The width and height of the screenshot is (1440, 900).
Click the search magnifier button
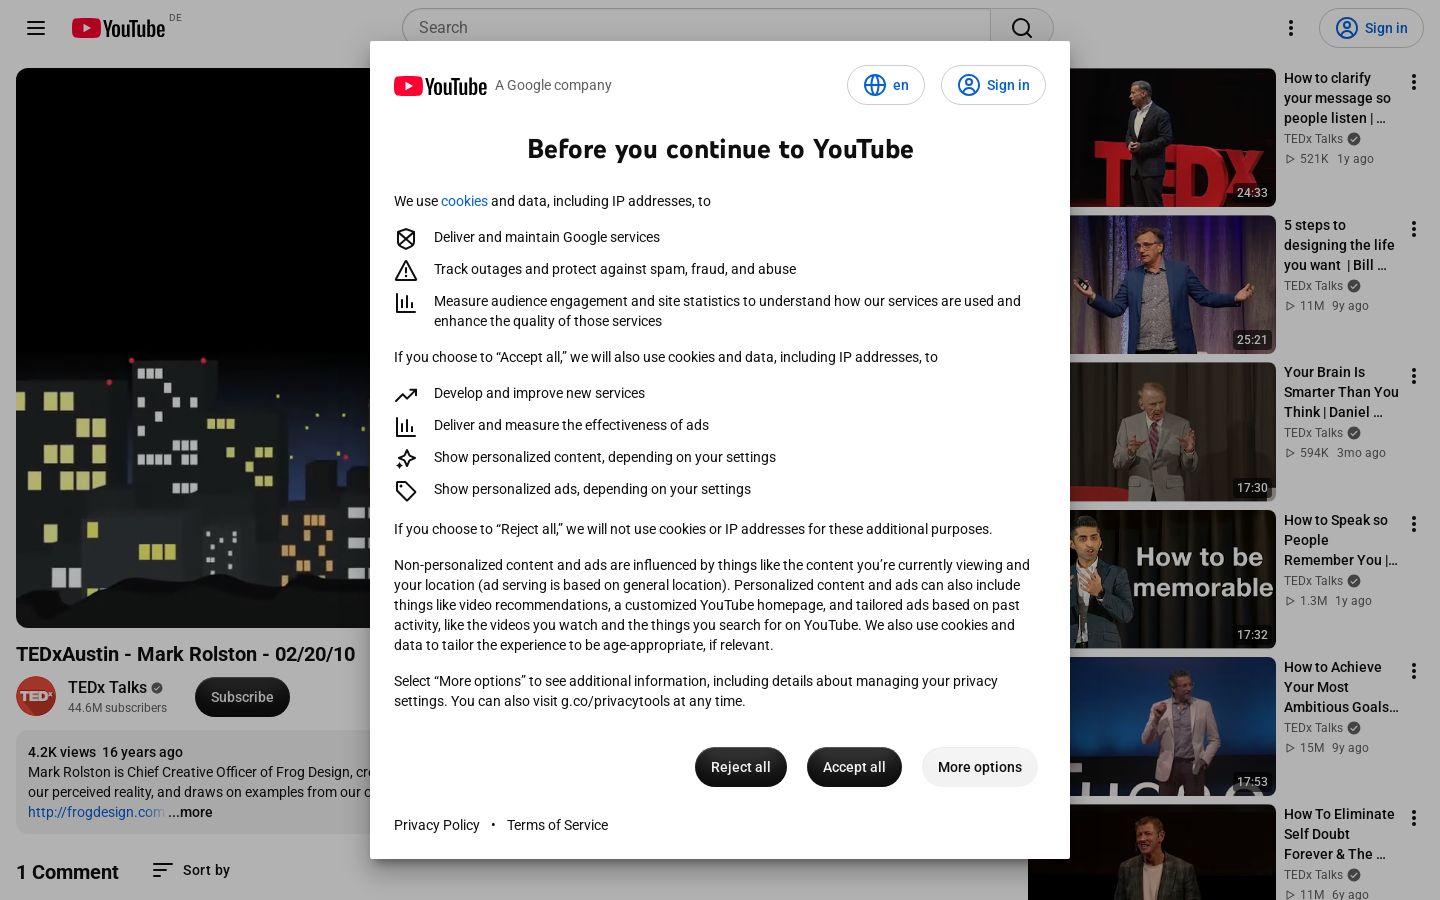1021,28
